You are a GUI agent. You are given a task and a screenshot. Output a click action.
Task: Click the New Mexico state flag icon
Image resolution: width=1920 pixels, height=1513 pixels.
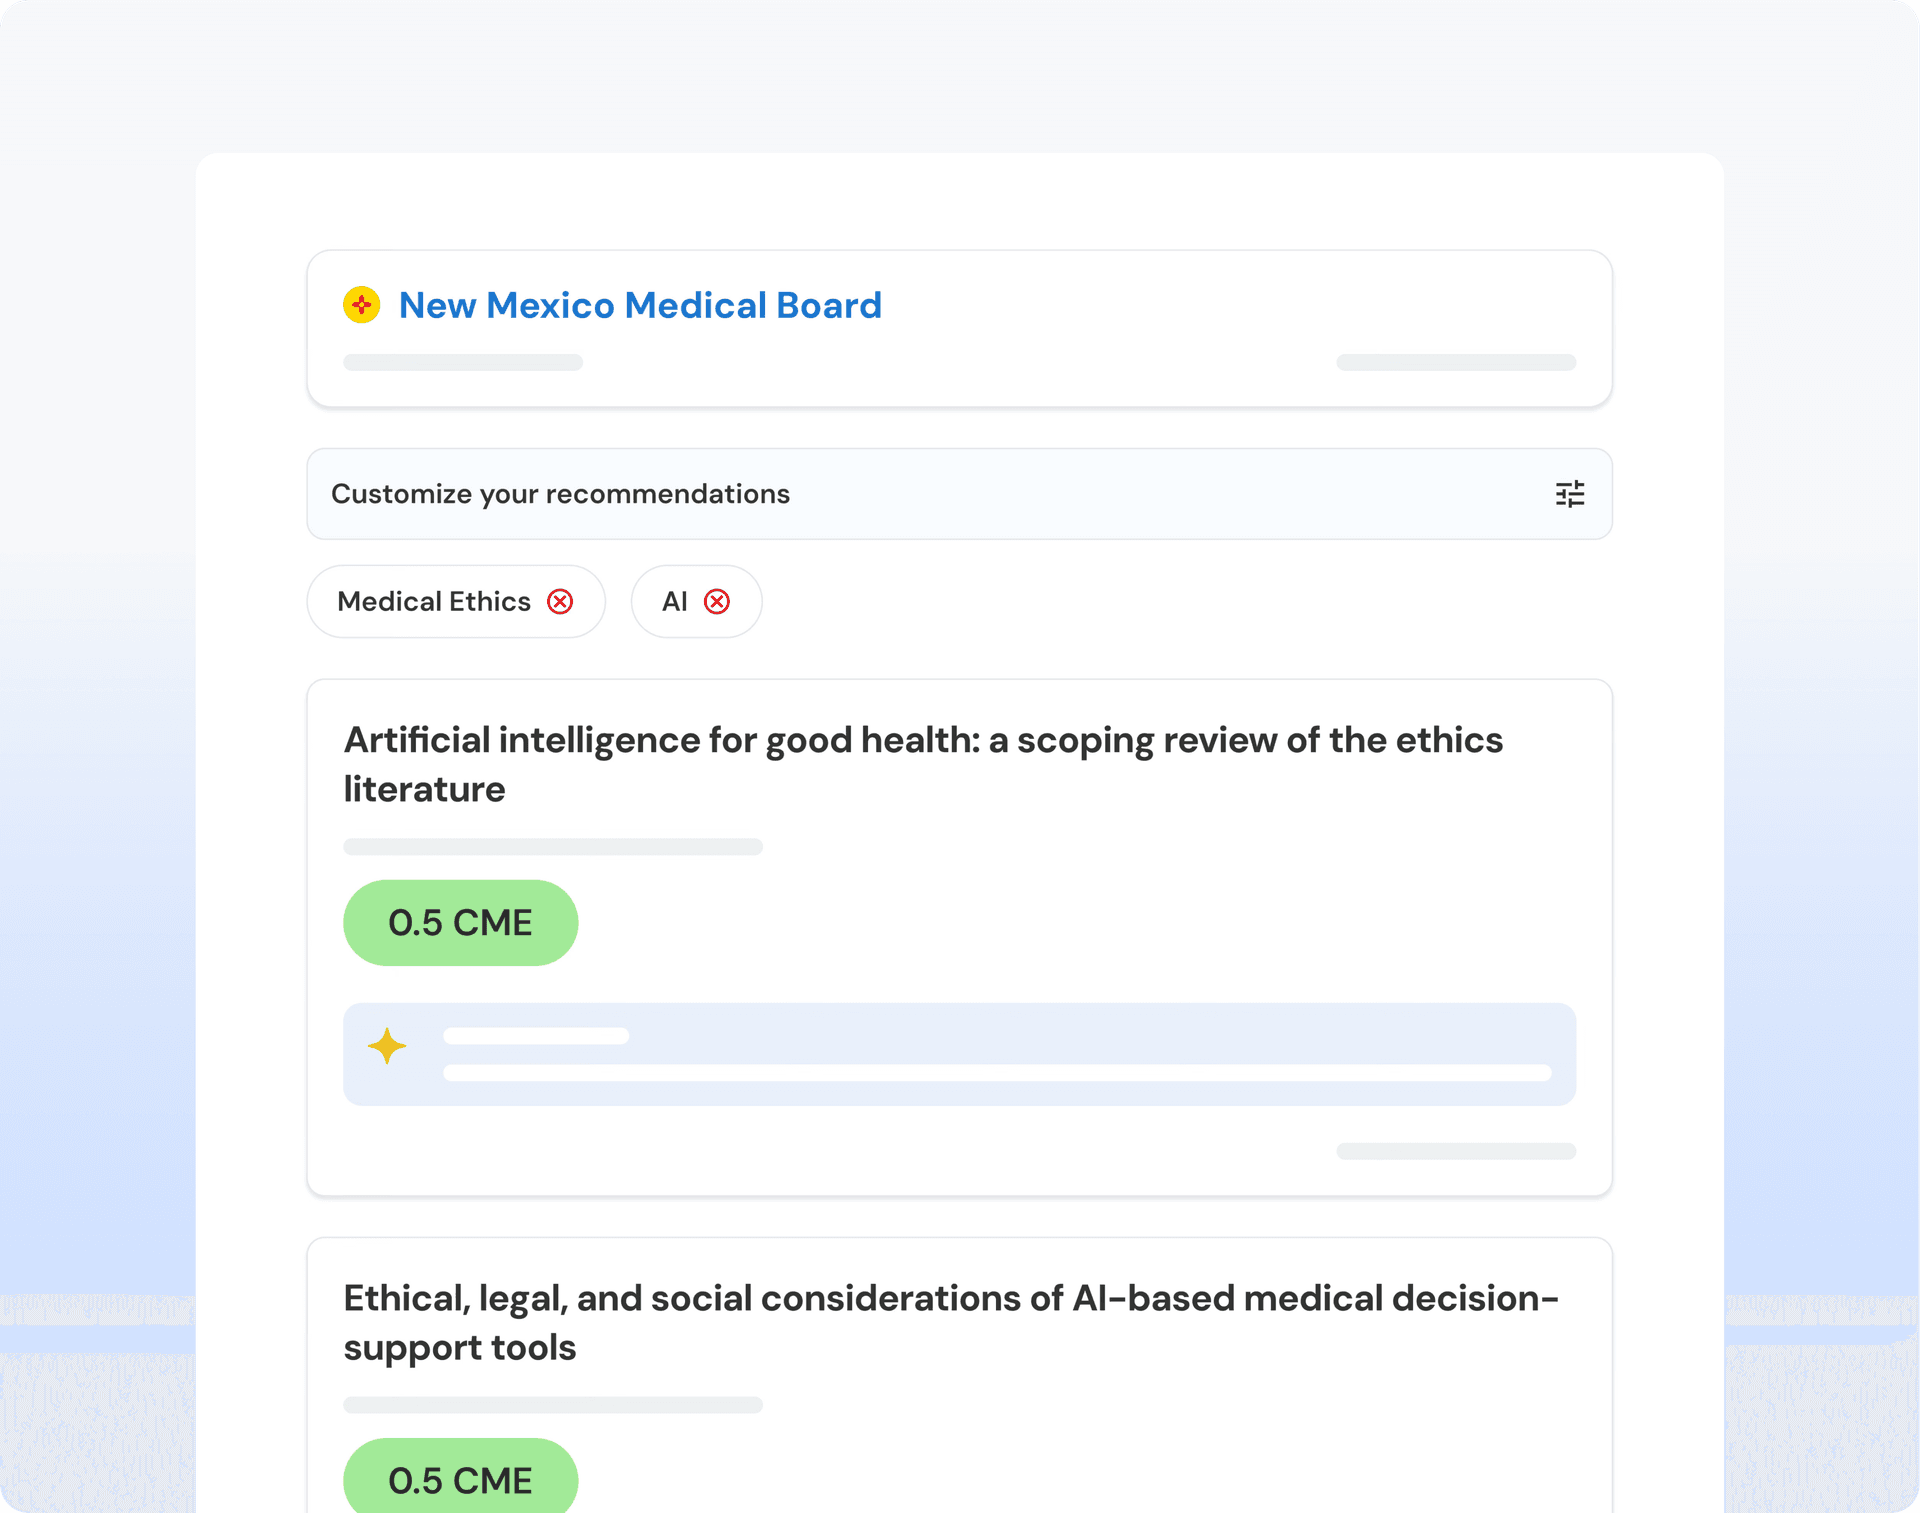(361, 305)
